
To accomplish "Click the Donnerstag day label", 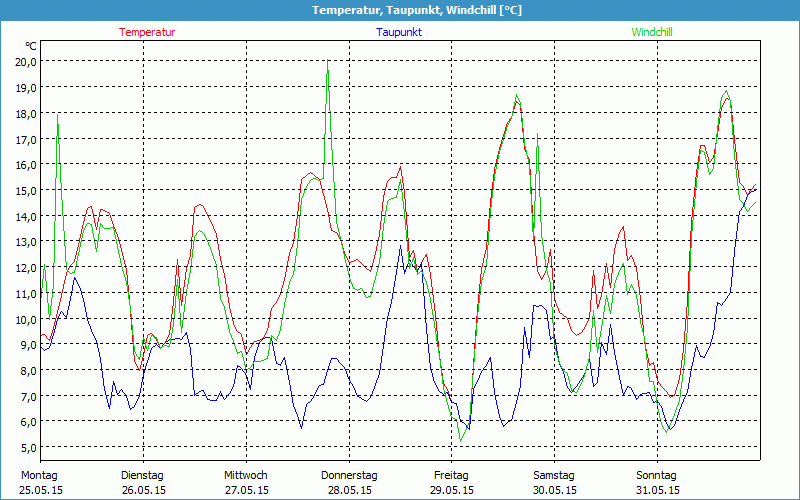I will click(349, 476).
